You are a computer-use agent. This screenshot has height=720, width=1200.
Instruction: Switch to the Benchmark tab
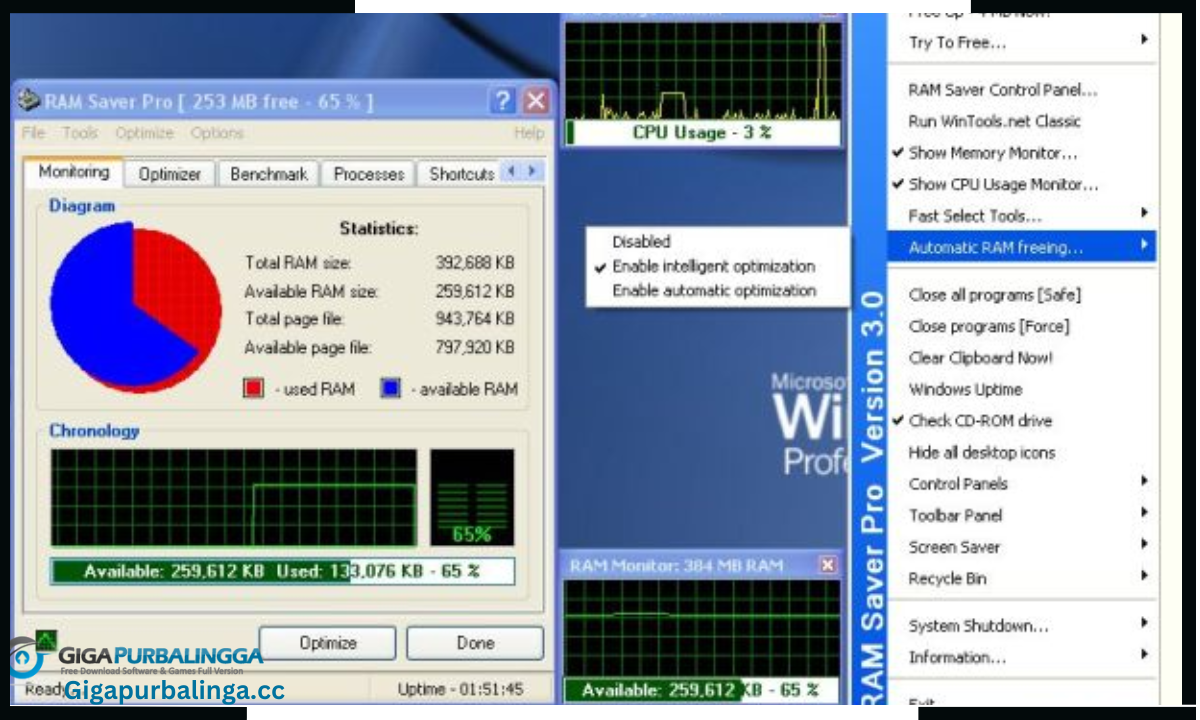[x=269, y=174]
